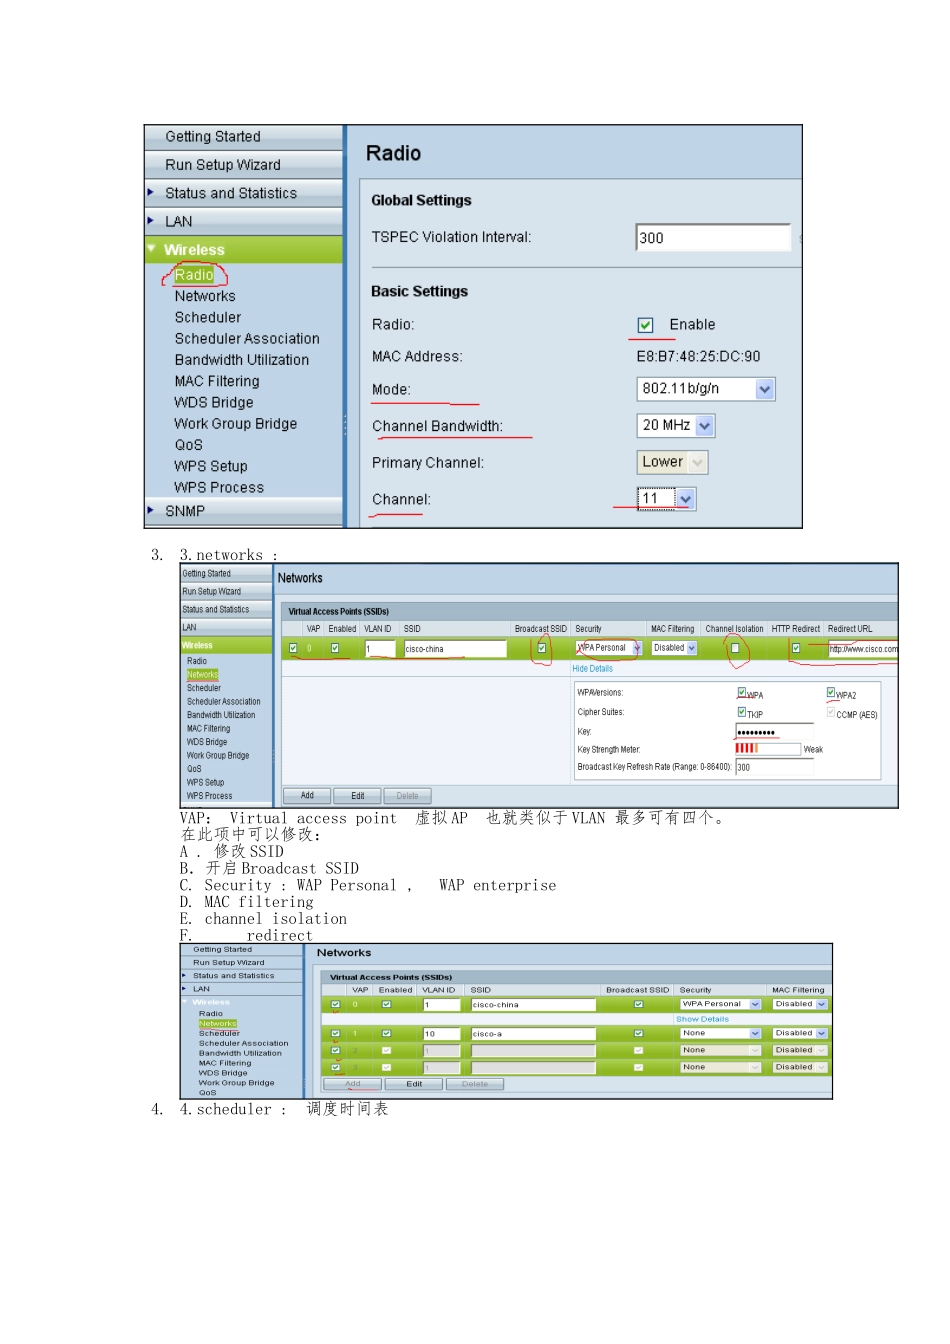
Task: Open the Channel 11 dropdown
Action: click(x=666, y=498)
